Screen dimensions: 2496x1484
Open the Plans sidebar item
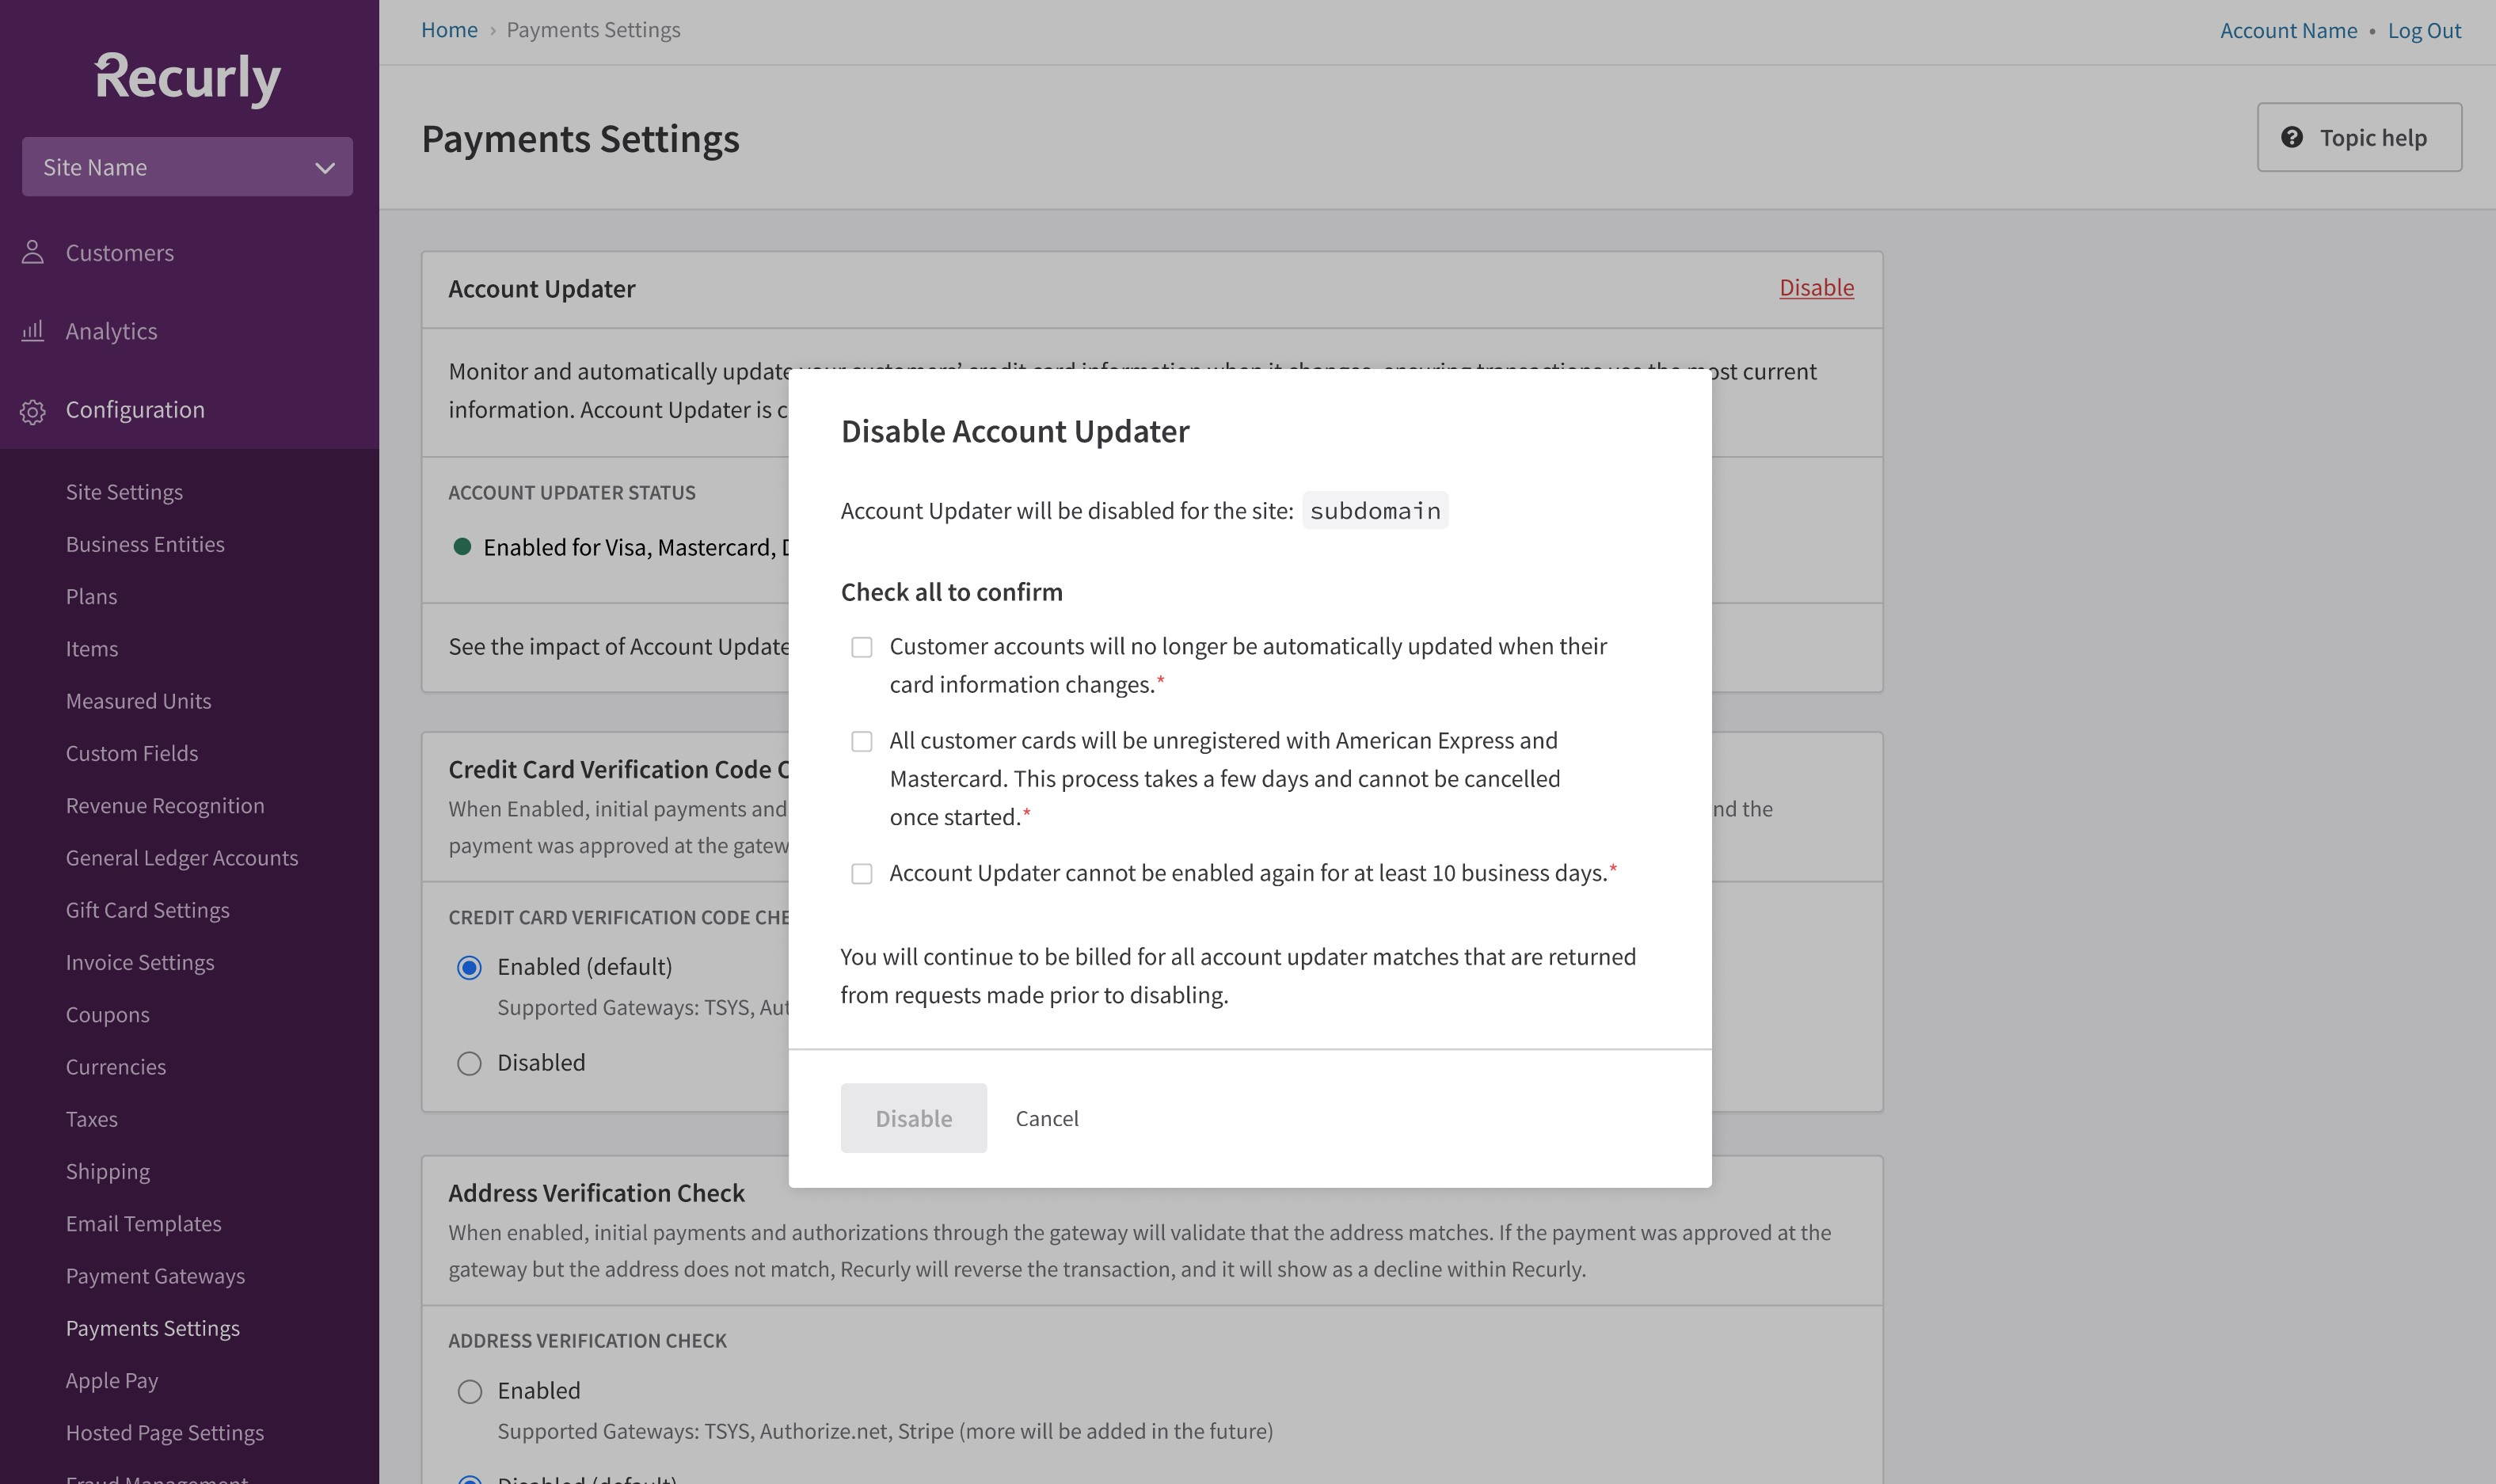(91, 596)
